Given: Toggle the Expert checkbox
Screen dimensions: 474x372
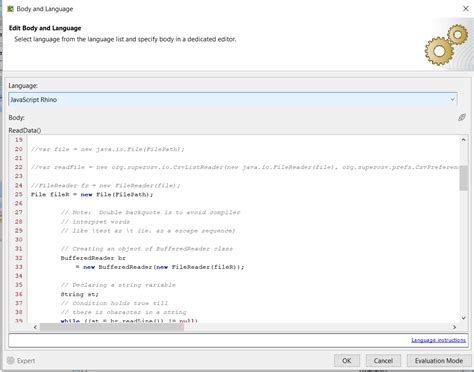Looking at the screenshot, I should coord(11,360).
